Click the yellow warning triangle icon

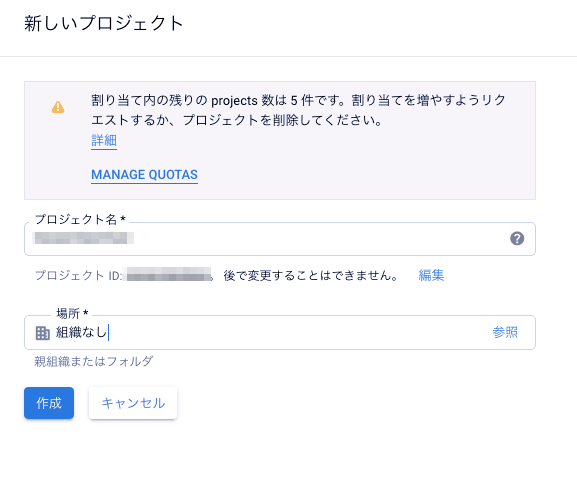[x=58, y=107]
